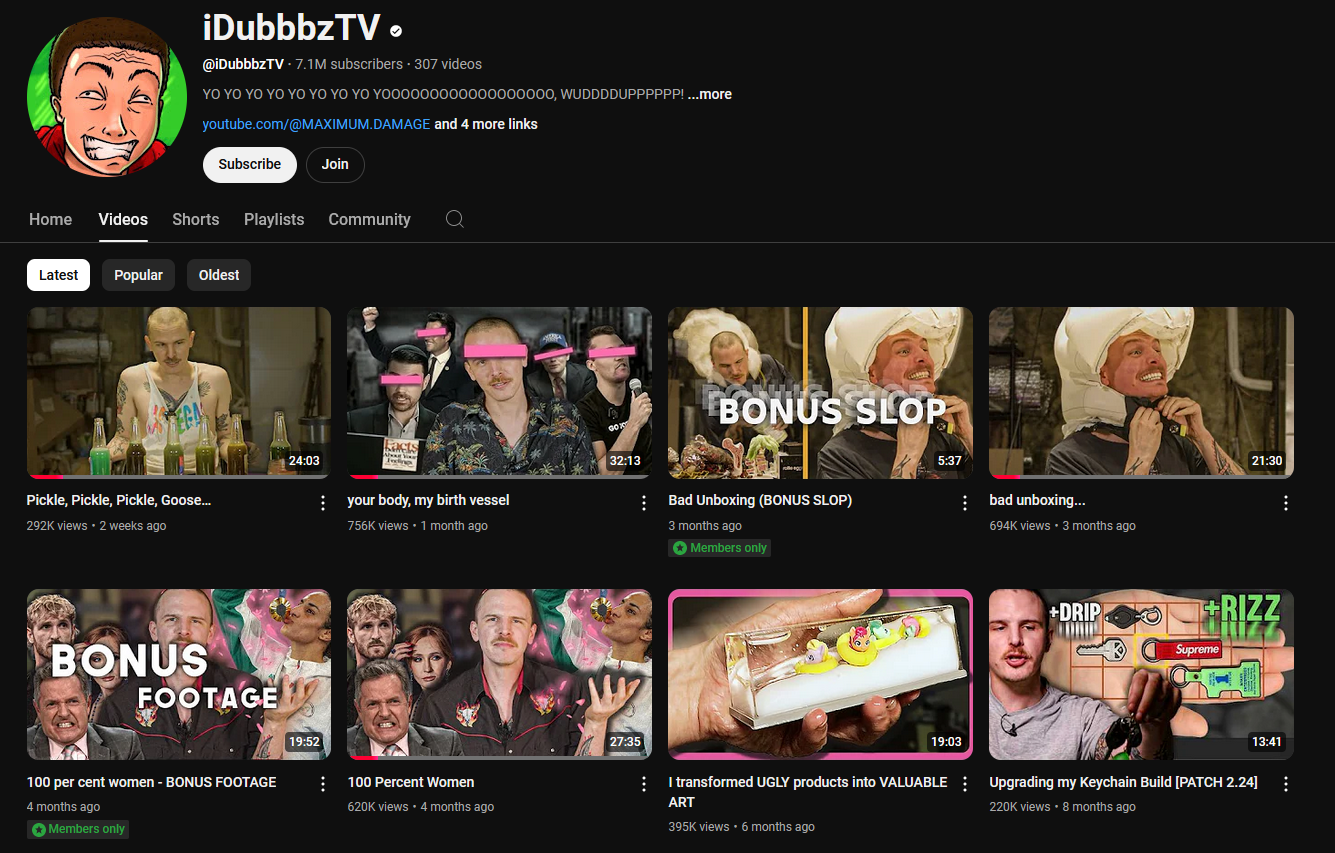Play the 19:03 rubber ducks art thumbnail
The width and height of the screenshot is (1335, 853).
(x=821, y=674)
